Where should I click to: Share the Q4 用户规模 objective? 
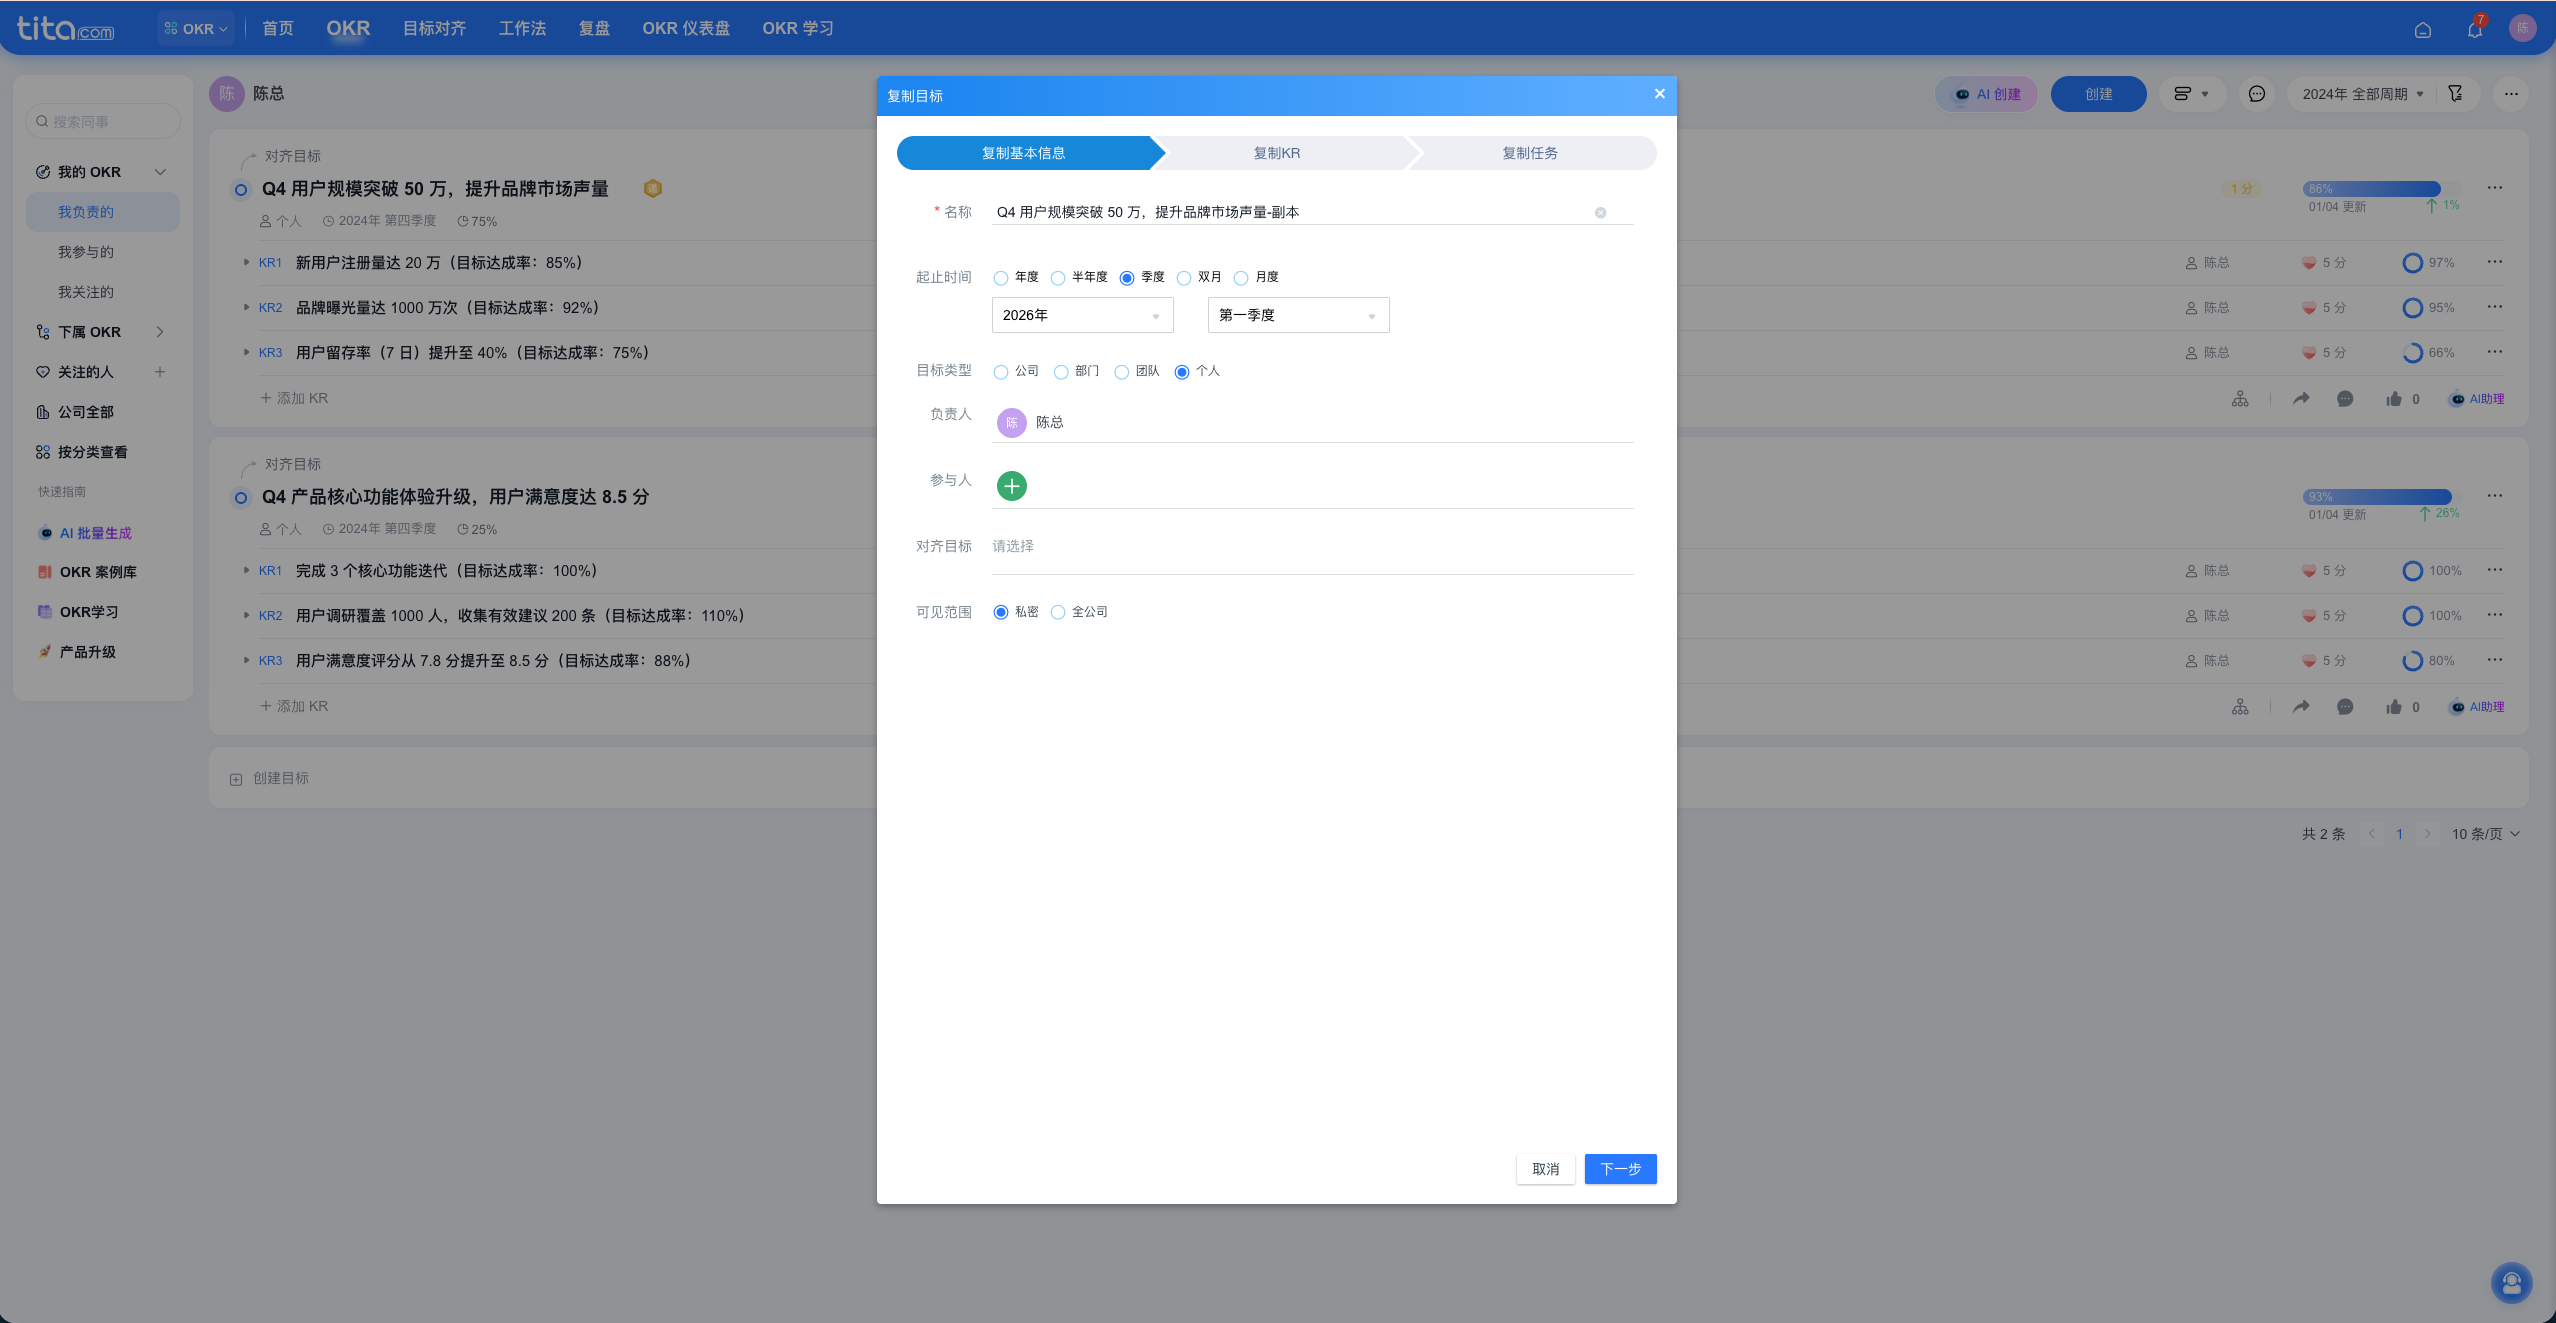(2301, 399)
